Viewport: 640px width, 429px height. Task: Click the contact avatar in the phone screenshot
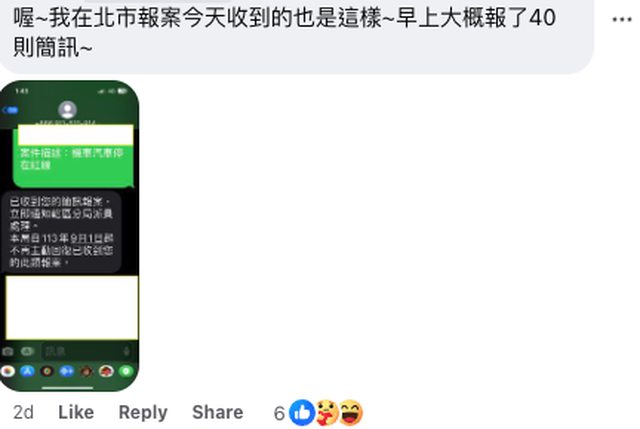coord(67,109)
